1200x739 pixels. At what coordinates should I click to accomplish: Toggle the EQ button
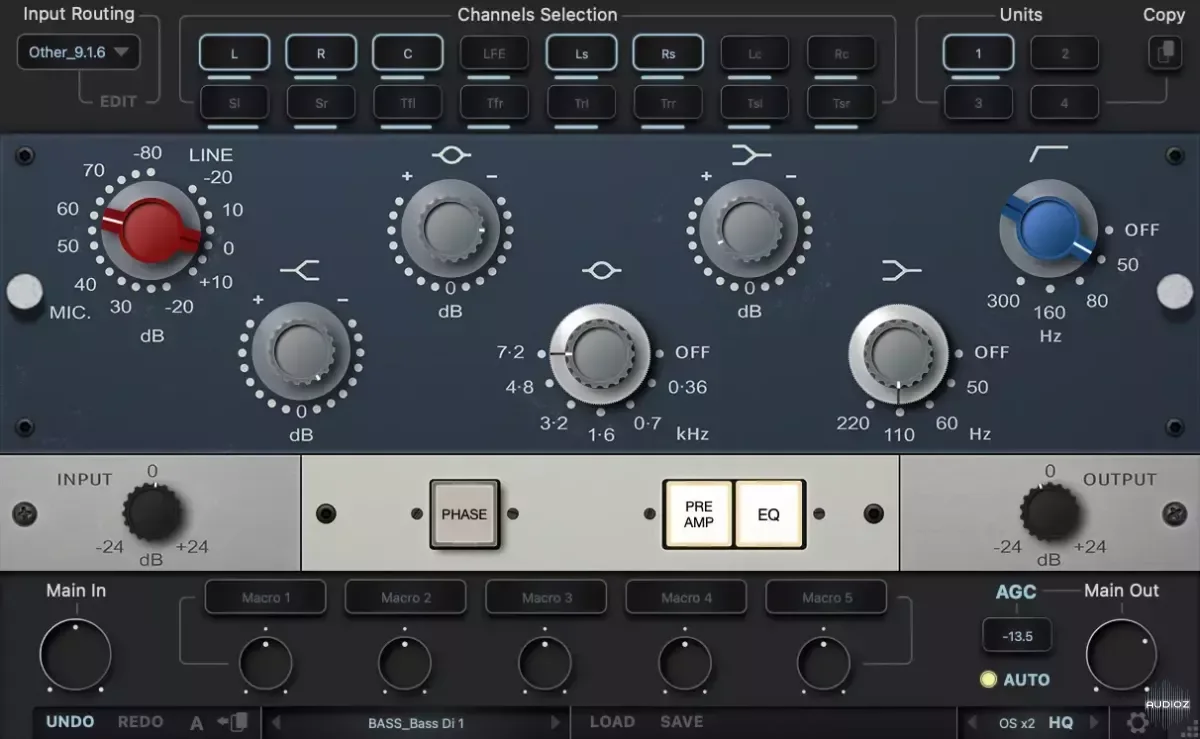(x=769, y=515)
